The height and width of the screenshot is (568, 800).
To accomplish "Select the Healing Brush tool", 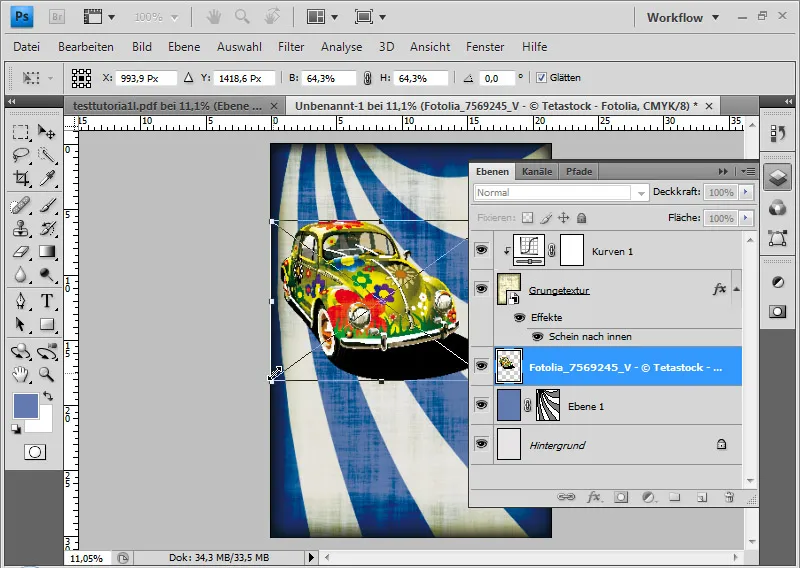I will pos(20,206).
